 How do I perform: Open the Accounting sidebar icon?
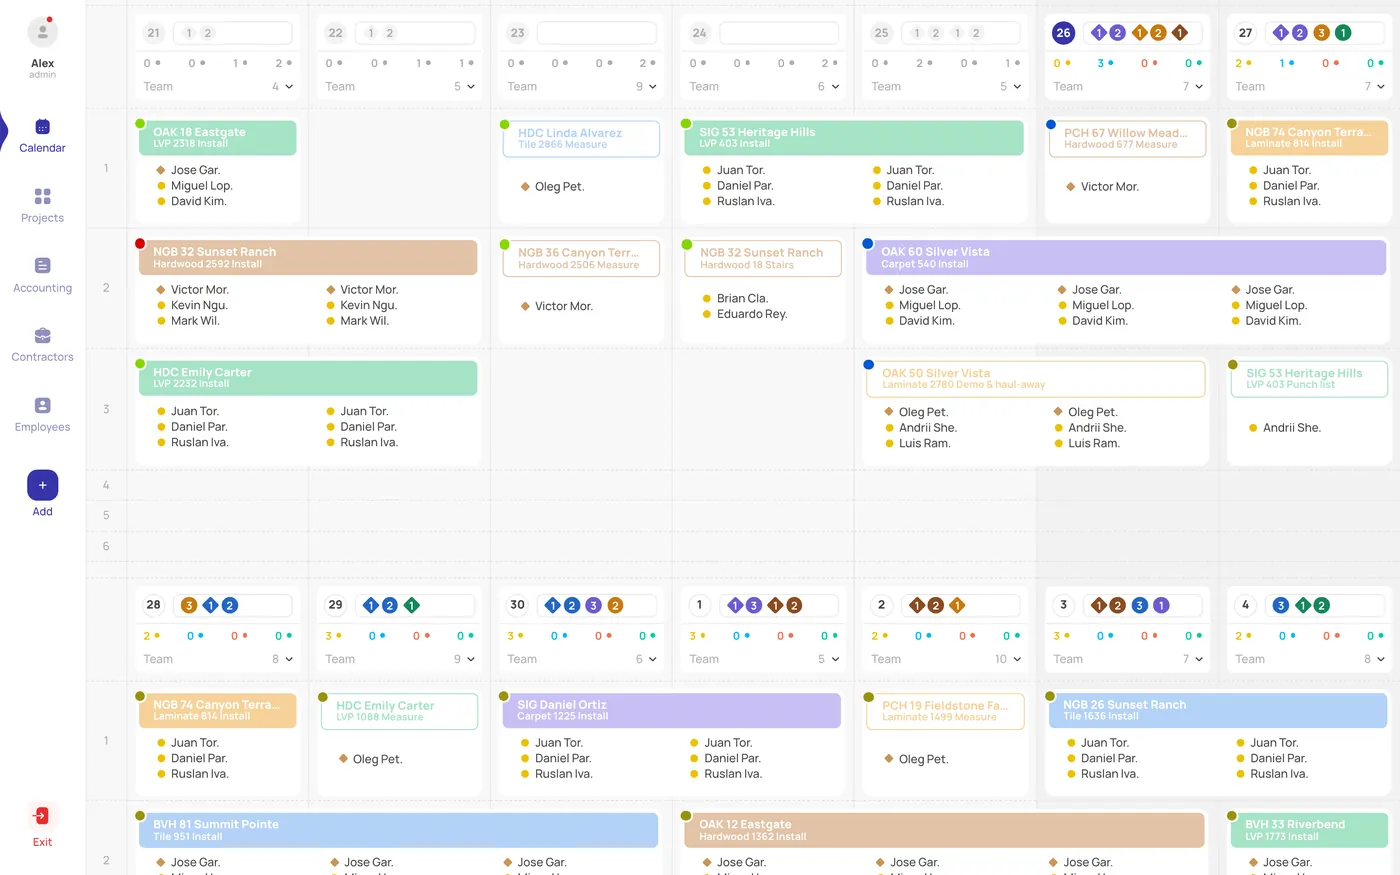[x=42, y=266]
